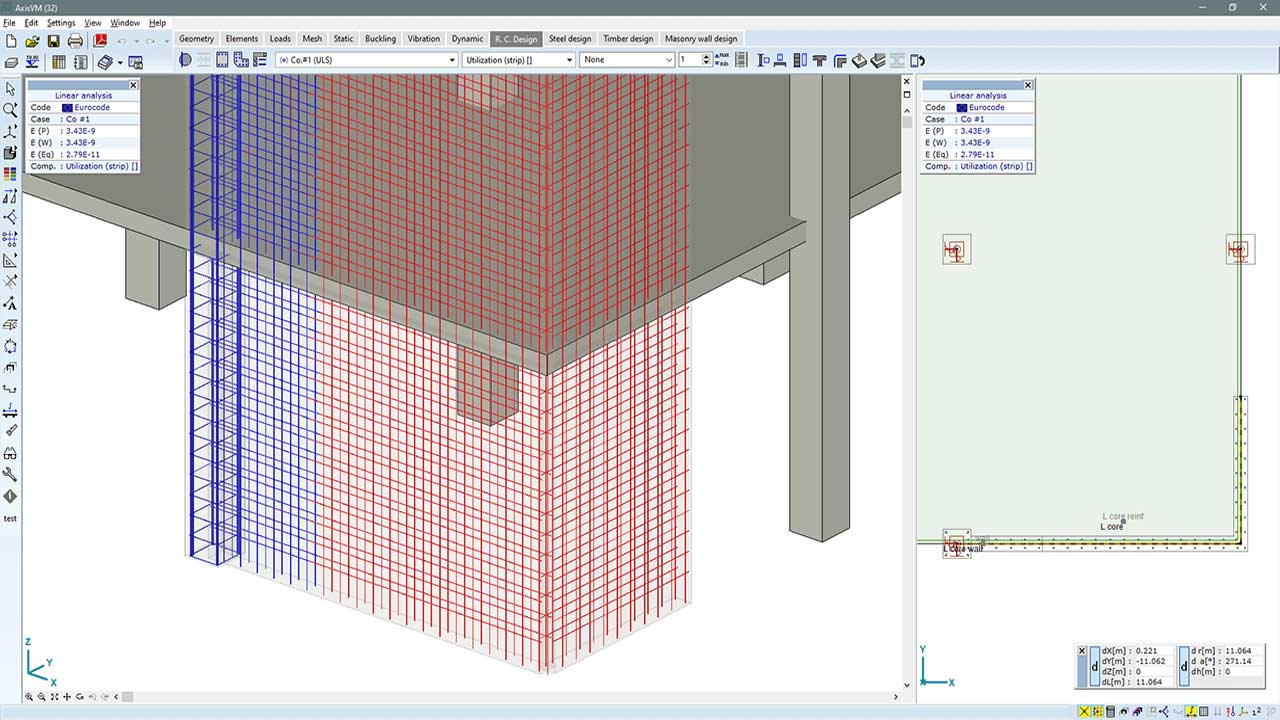Export to 3D PDF with red PDF icon
The width and height of the screenshot is (1280, 720).
(100, 41)
